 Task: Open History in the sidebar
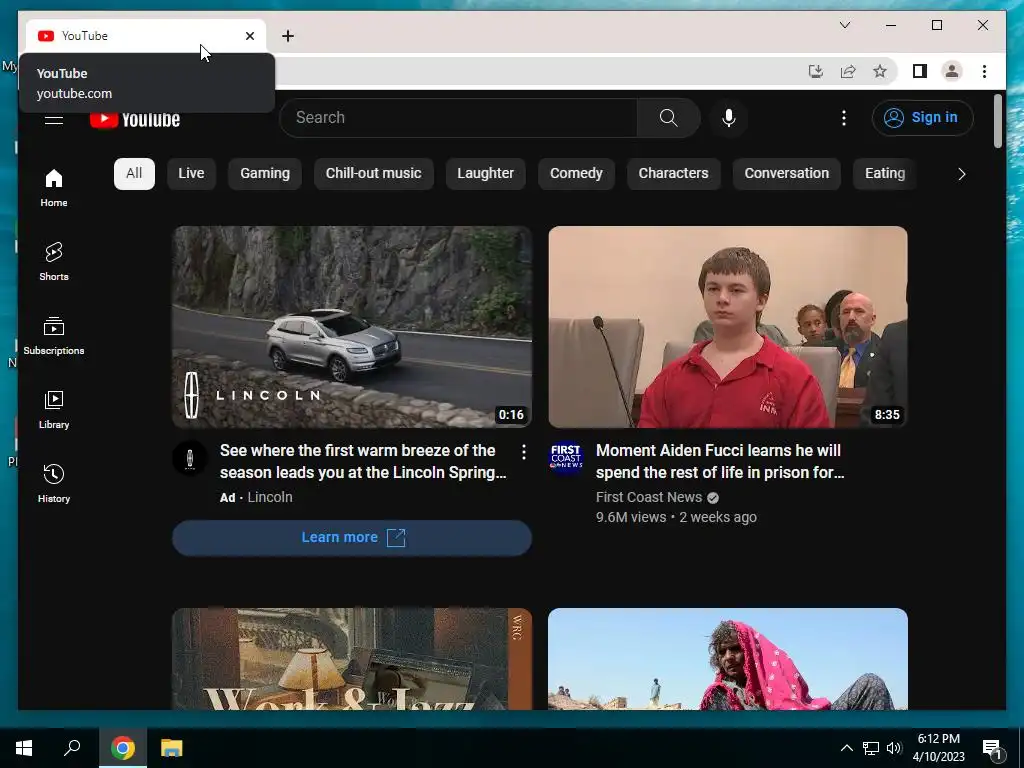point(54,484)
